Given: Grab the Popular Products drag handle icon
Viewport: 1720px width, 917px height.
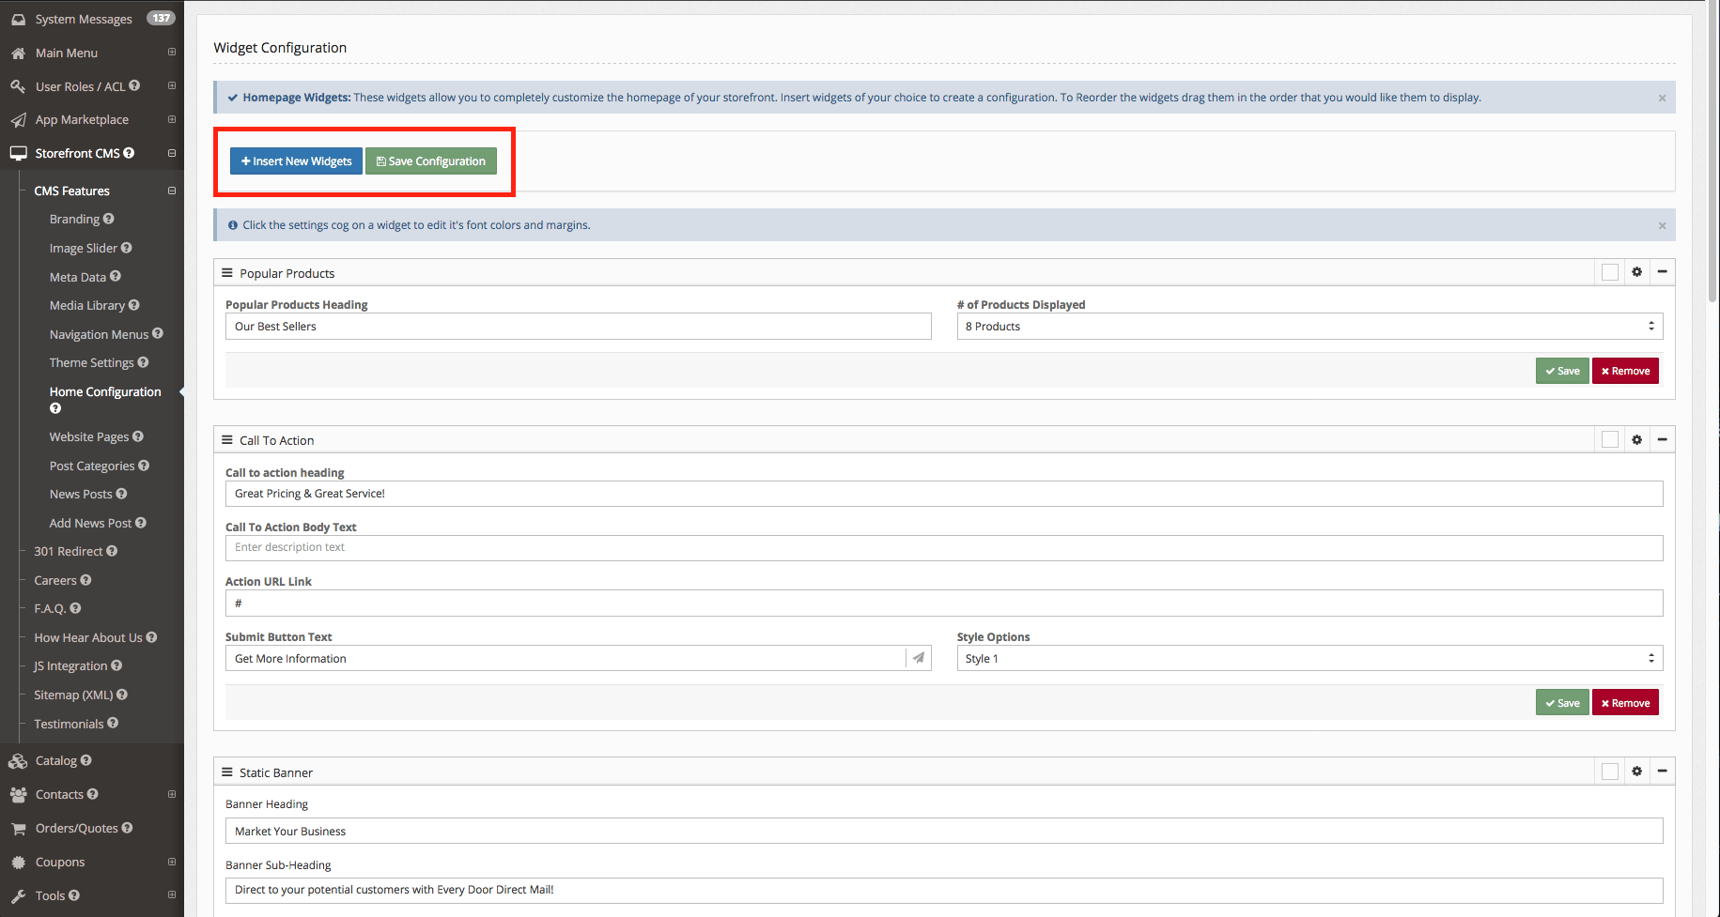Looking at the screenshot, I should pos(227,273).
